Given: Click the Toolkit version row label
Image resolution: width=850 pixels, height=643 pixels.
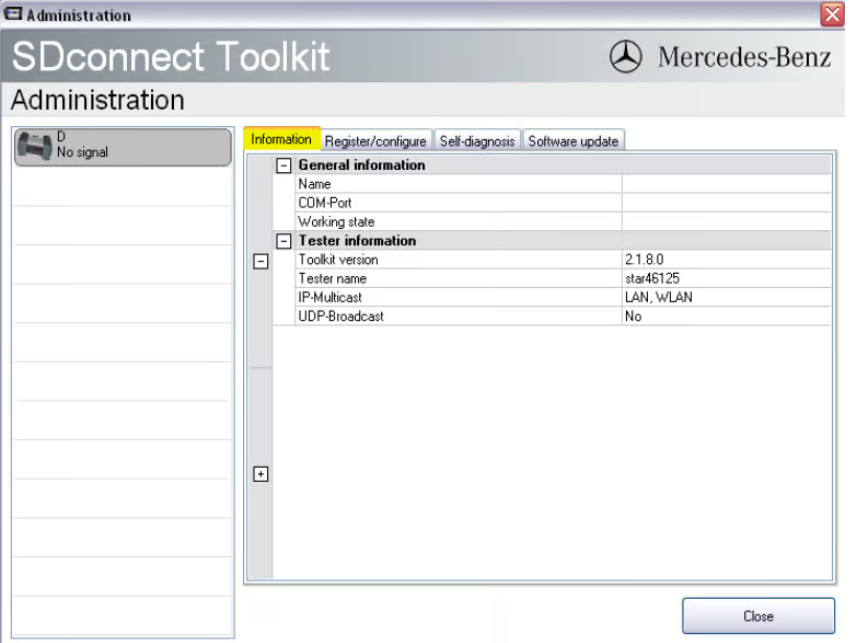Looking at the screenshot, I should pos(338,260).
